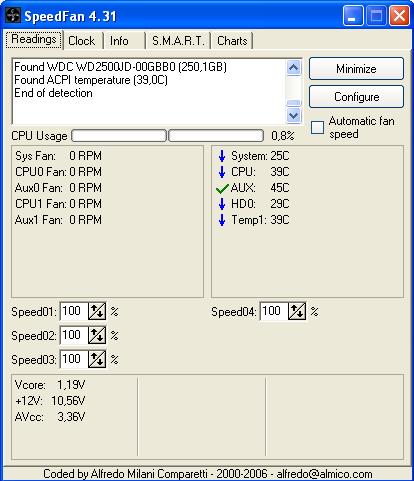This screenshot has width=414, height=481.
Task: Click the Speed01 up/down stepper
Action: point(97,311)
